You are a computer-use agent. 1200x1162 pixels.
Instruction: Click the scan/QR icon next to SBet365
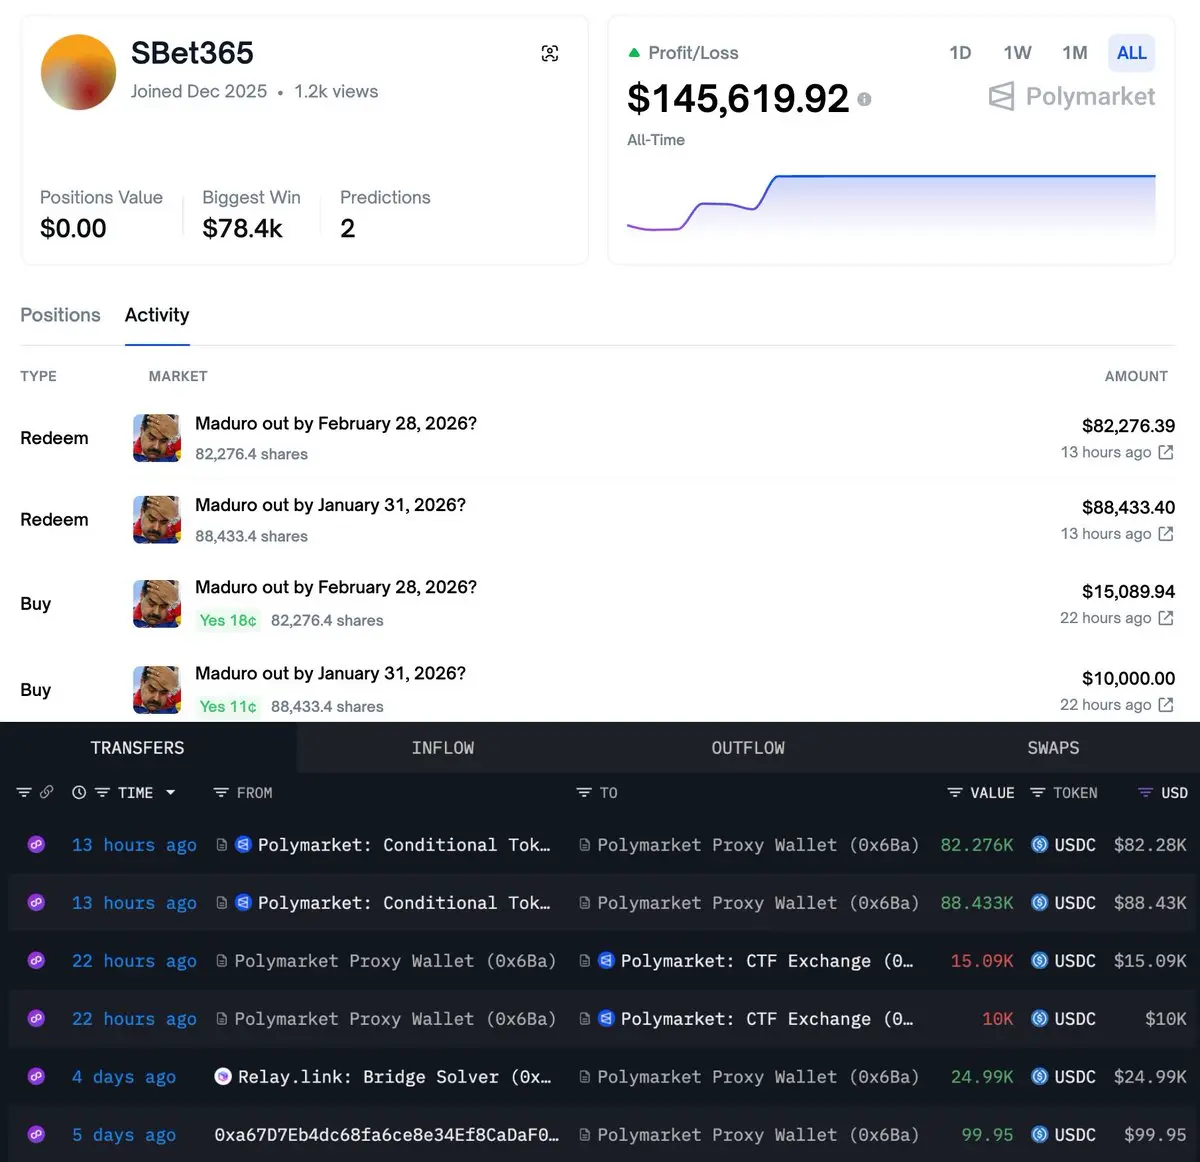[x=550, y=54]
